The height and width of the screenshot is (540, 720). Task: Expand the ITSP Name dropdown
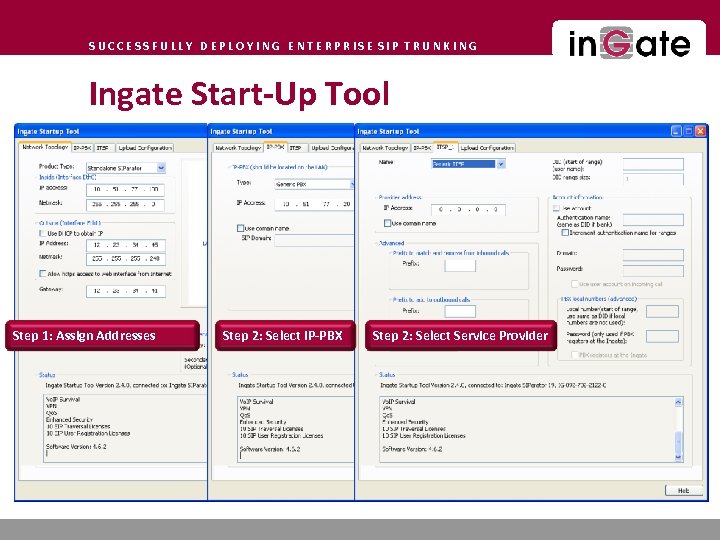(501, 164)
